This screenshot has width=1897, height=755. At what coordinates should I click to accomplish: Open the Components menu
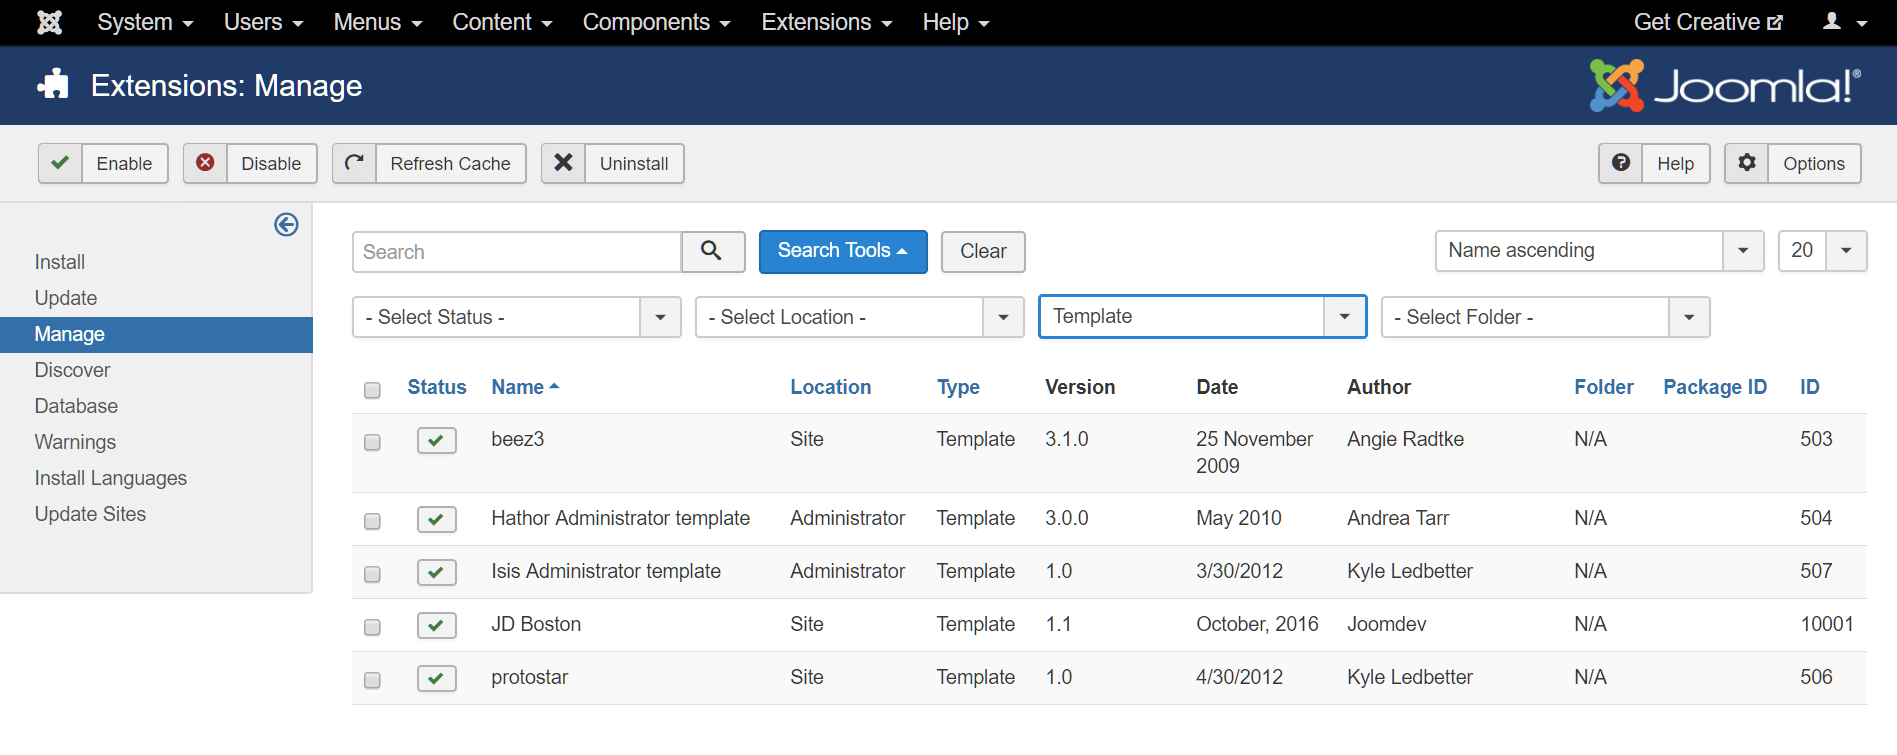657,22
